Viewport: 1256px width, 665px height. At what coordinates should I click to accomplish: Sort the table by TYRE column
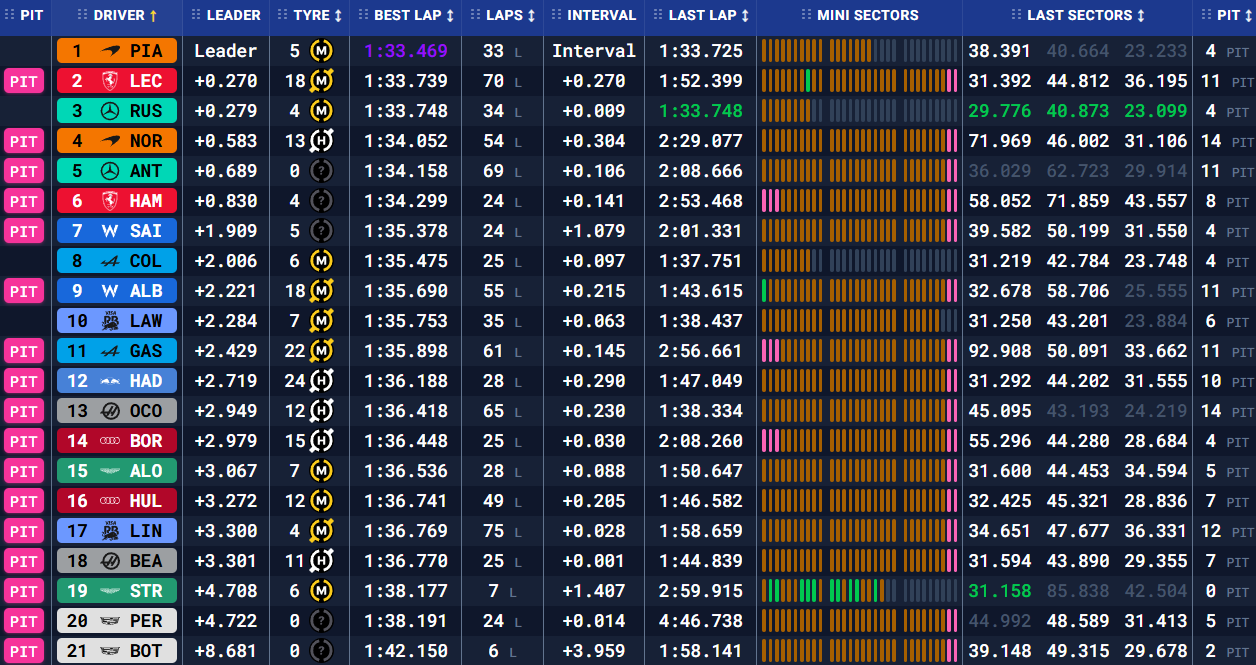click(337, 16)
